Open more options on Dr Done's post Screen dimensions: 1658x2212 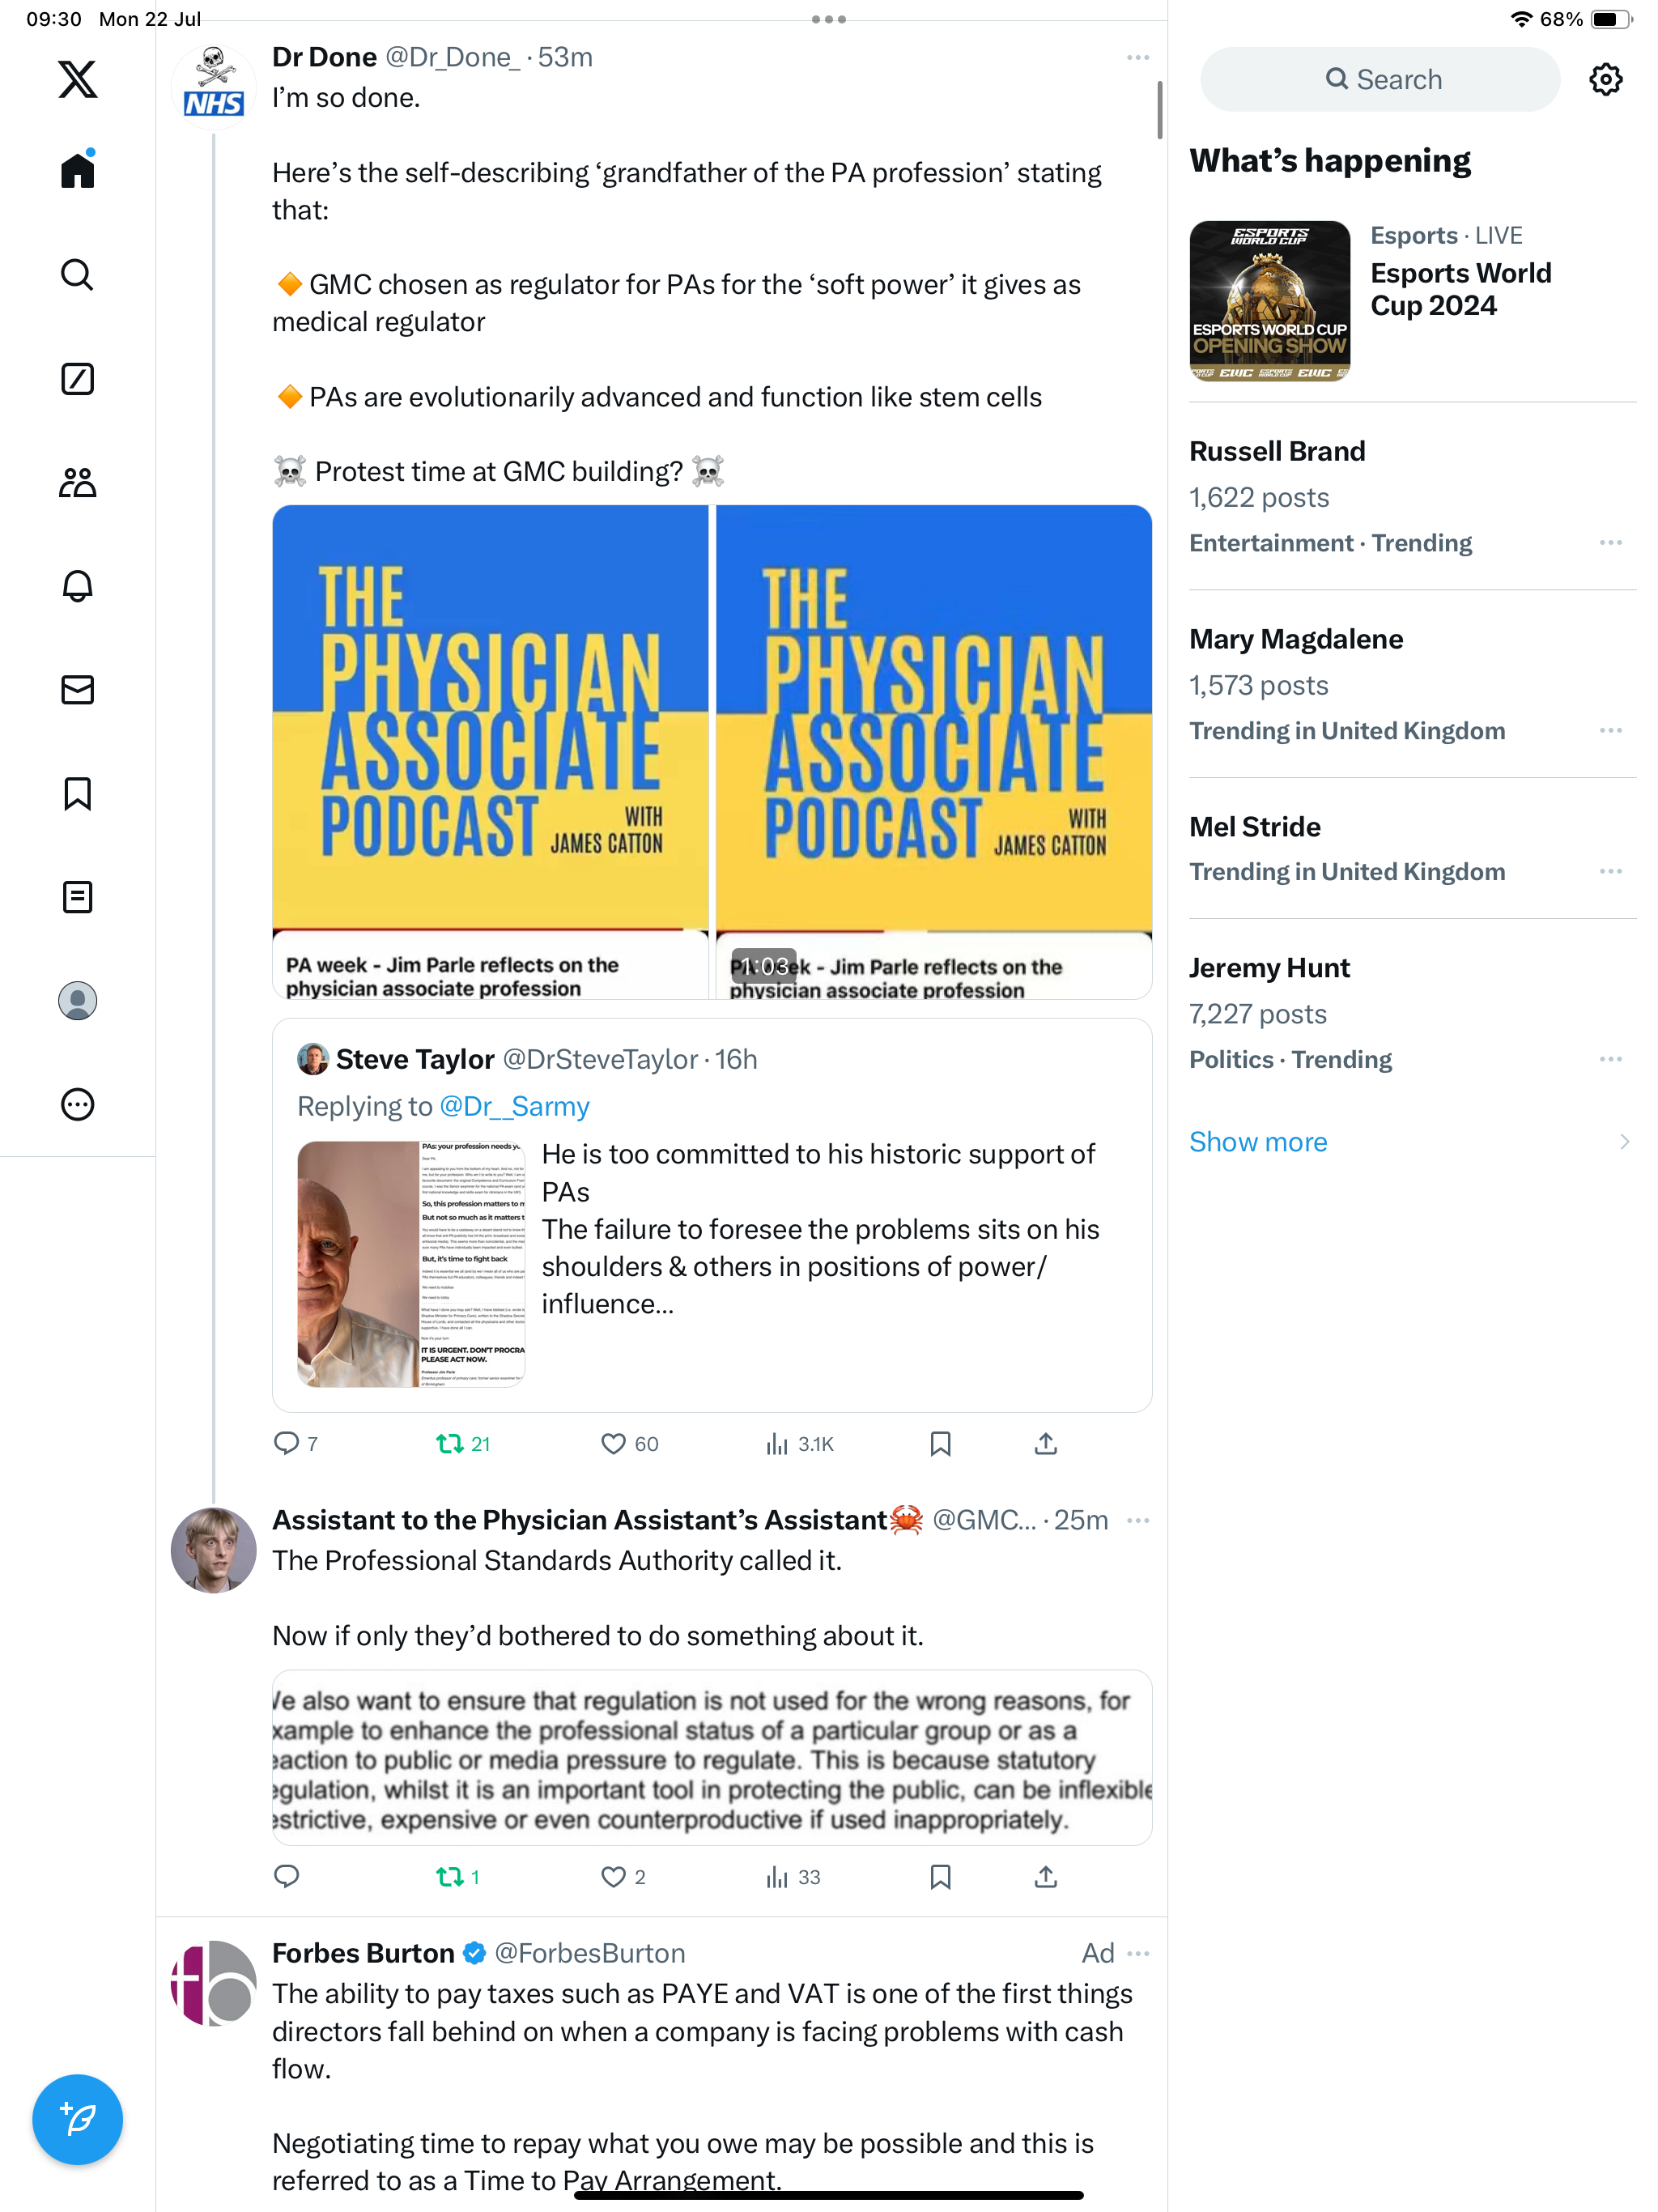tap(1137, 58)
